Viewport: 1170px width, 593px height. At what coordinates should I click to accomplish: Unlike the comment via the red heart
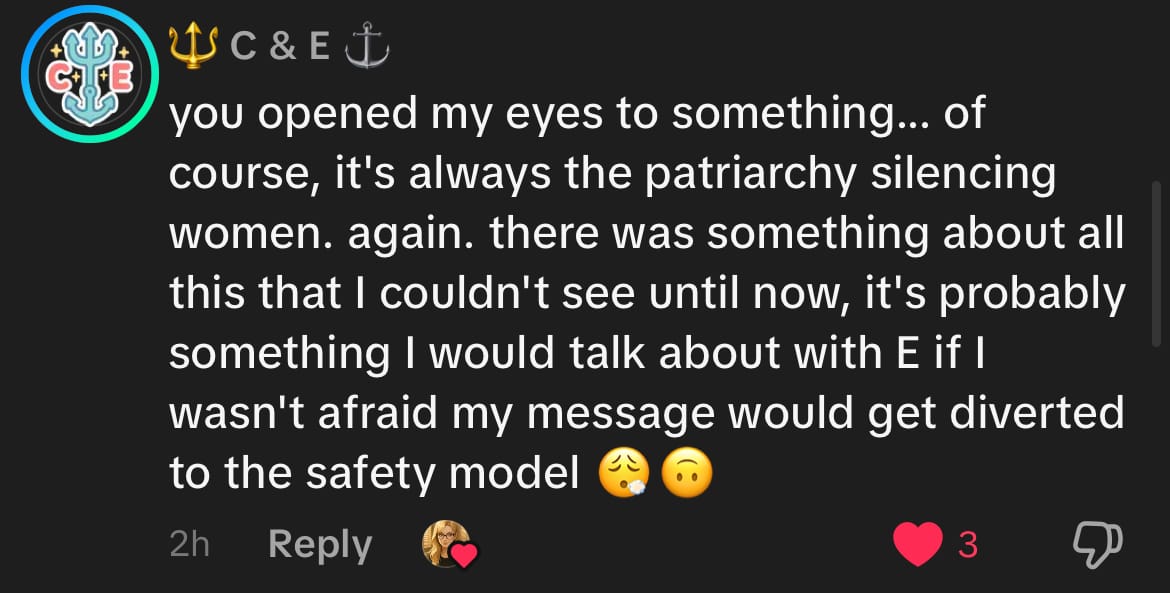(x=916, y=545)
